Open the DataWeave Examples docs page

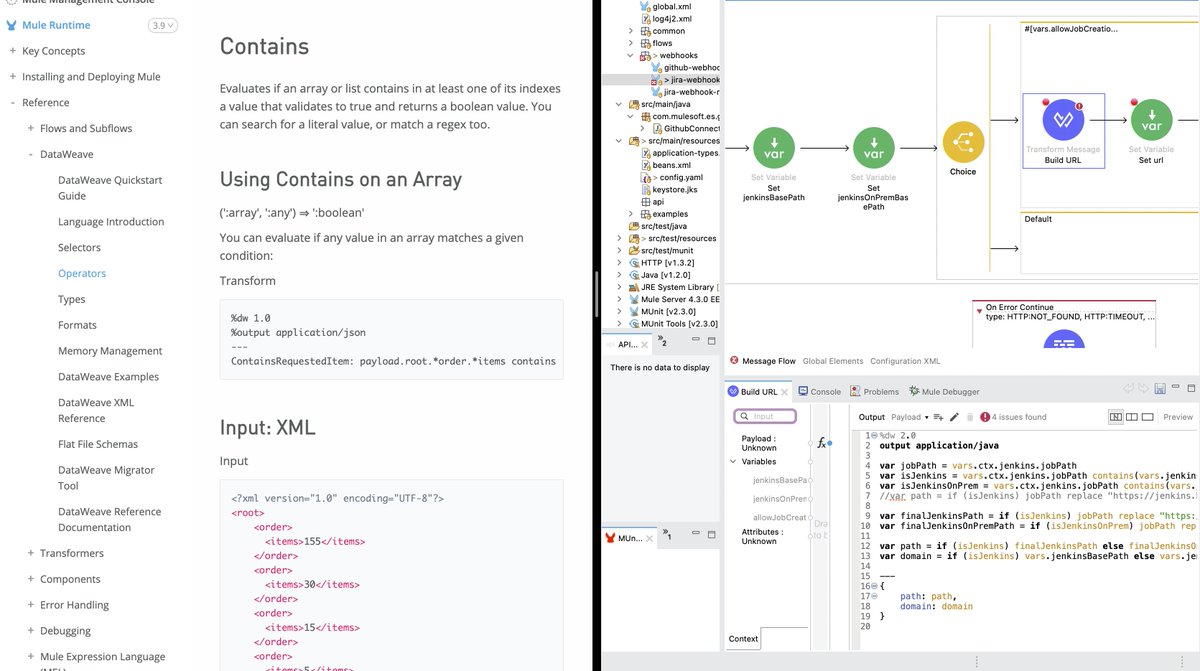coord(108,377)
